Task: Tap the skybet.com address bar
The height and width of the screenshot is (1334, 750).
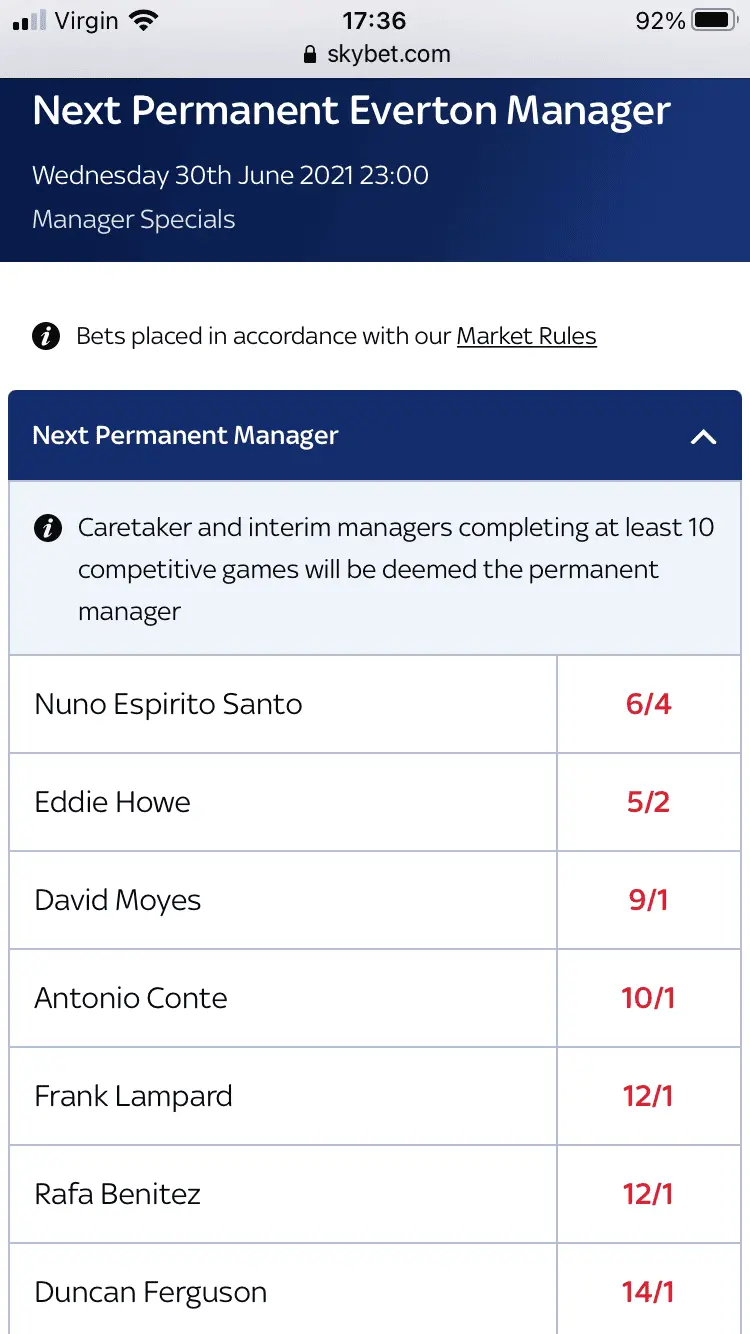Action: [x=388, y=55]
